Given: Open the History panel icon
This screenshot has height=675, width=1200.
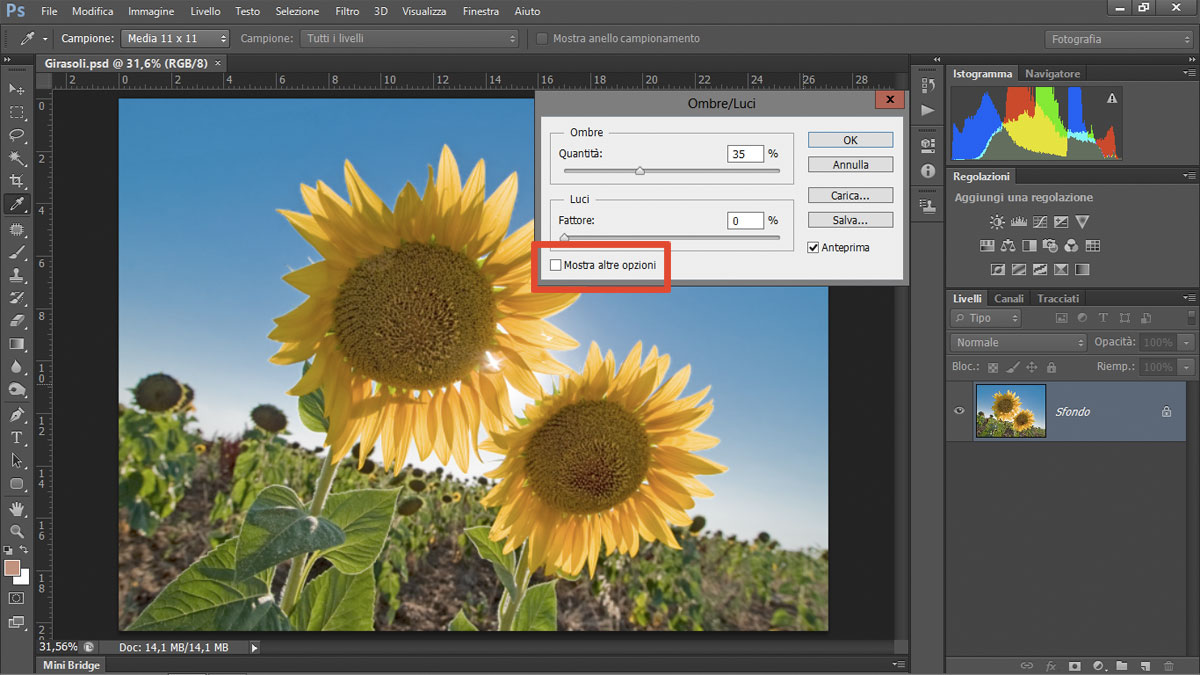Looking at the screenshot, I should pyautogui.click(x=928, y=87).
